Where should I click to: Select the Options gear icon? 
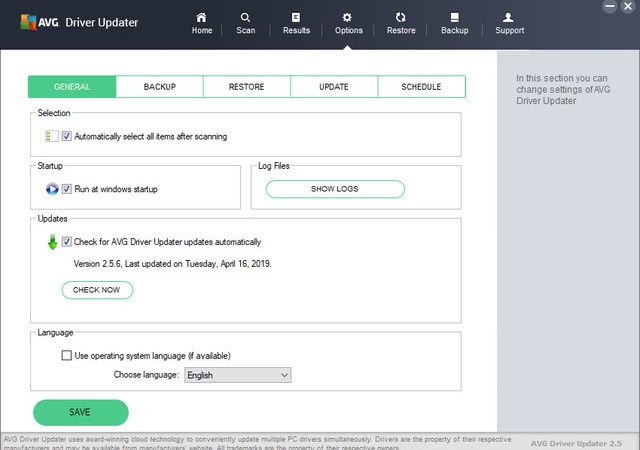(347, 18)
